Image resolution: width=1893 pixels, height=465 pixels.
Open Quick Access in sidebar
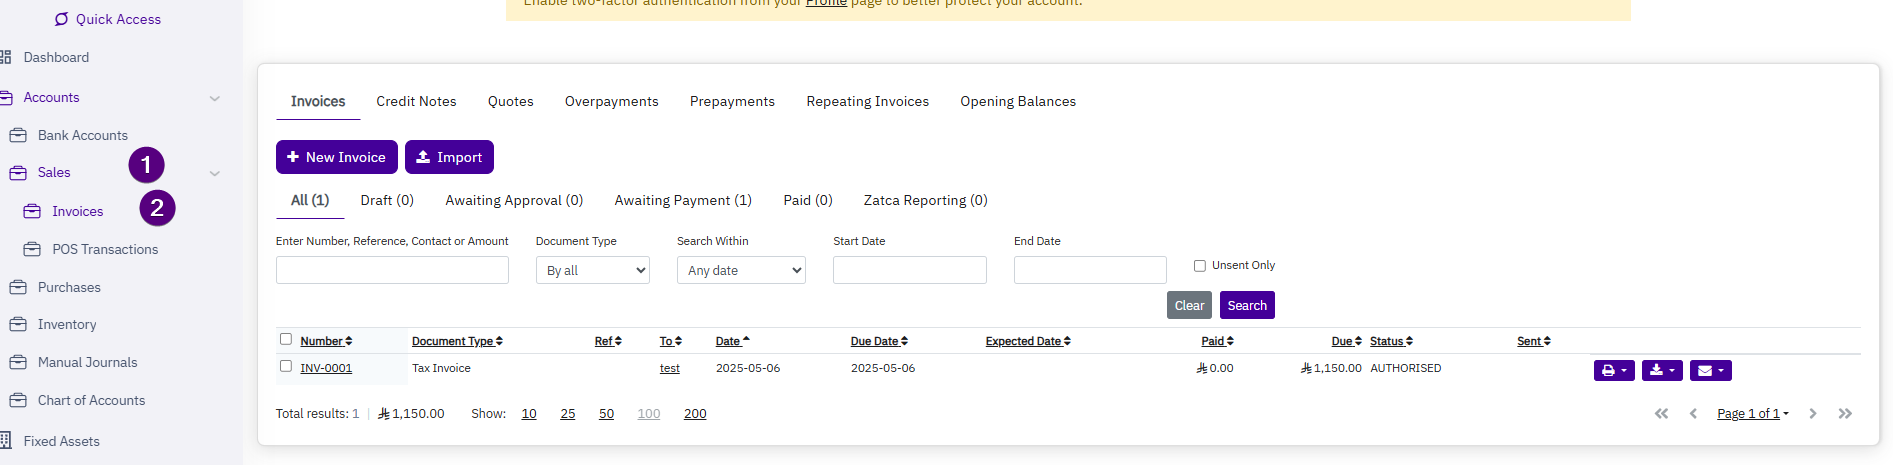[x=107, y=19]
